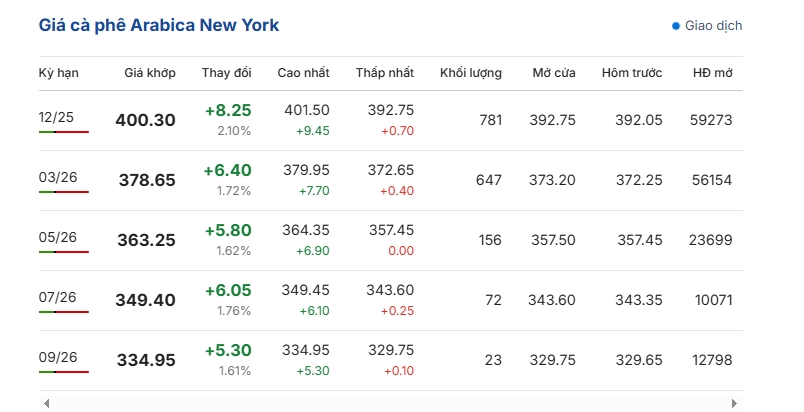Click the Giá cà phê Arabica New York title

(x=159, y=25)
